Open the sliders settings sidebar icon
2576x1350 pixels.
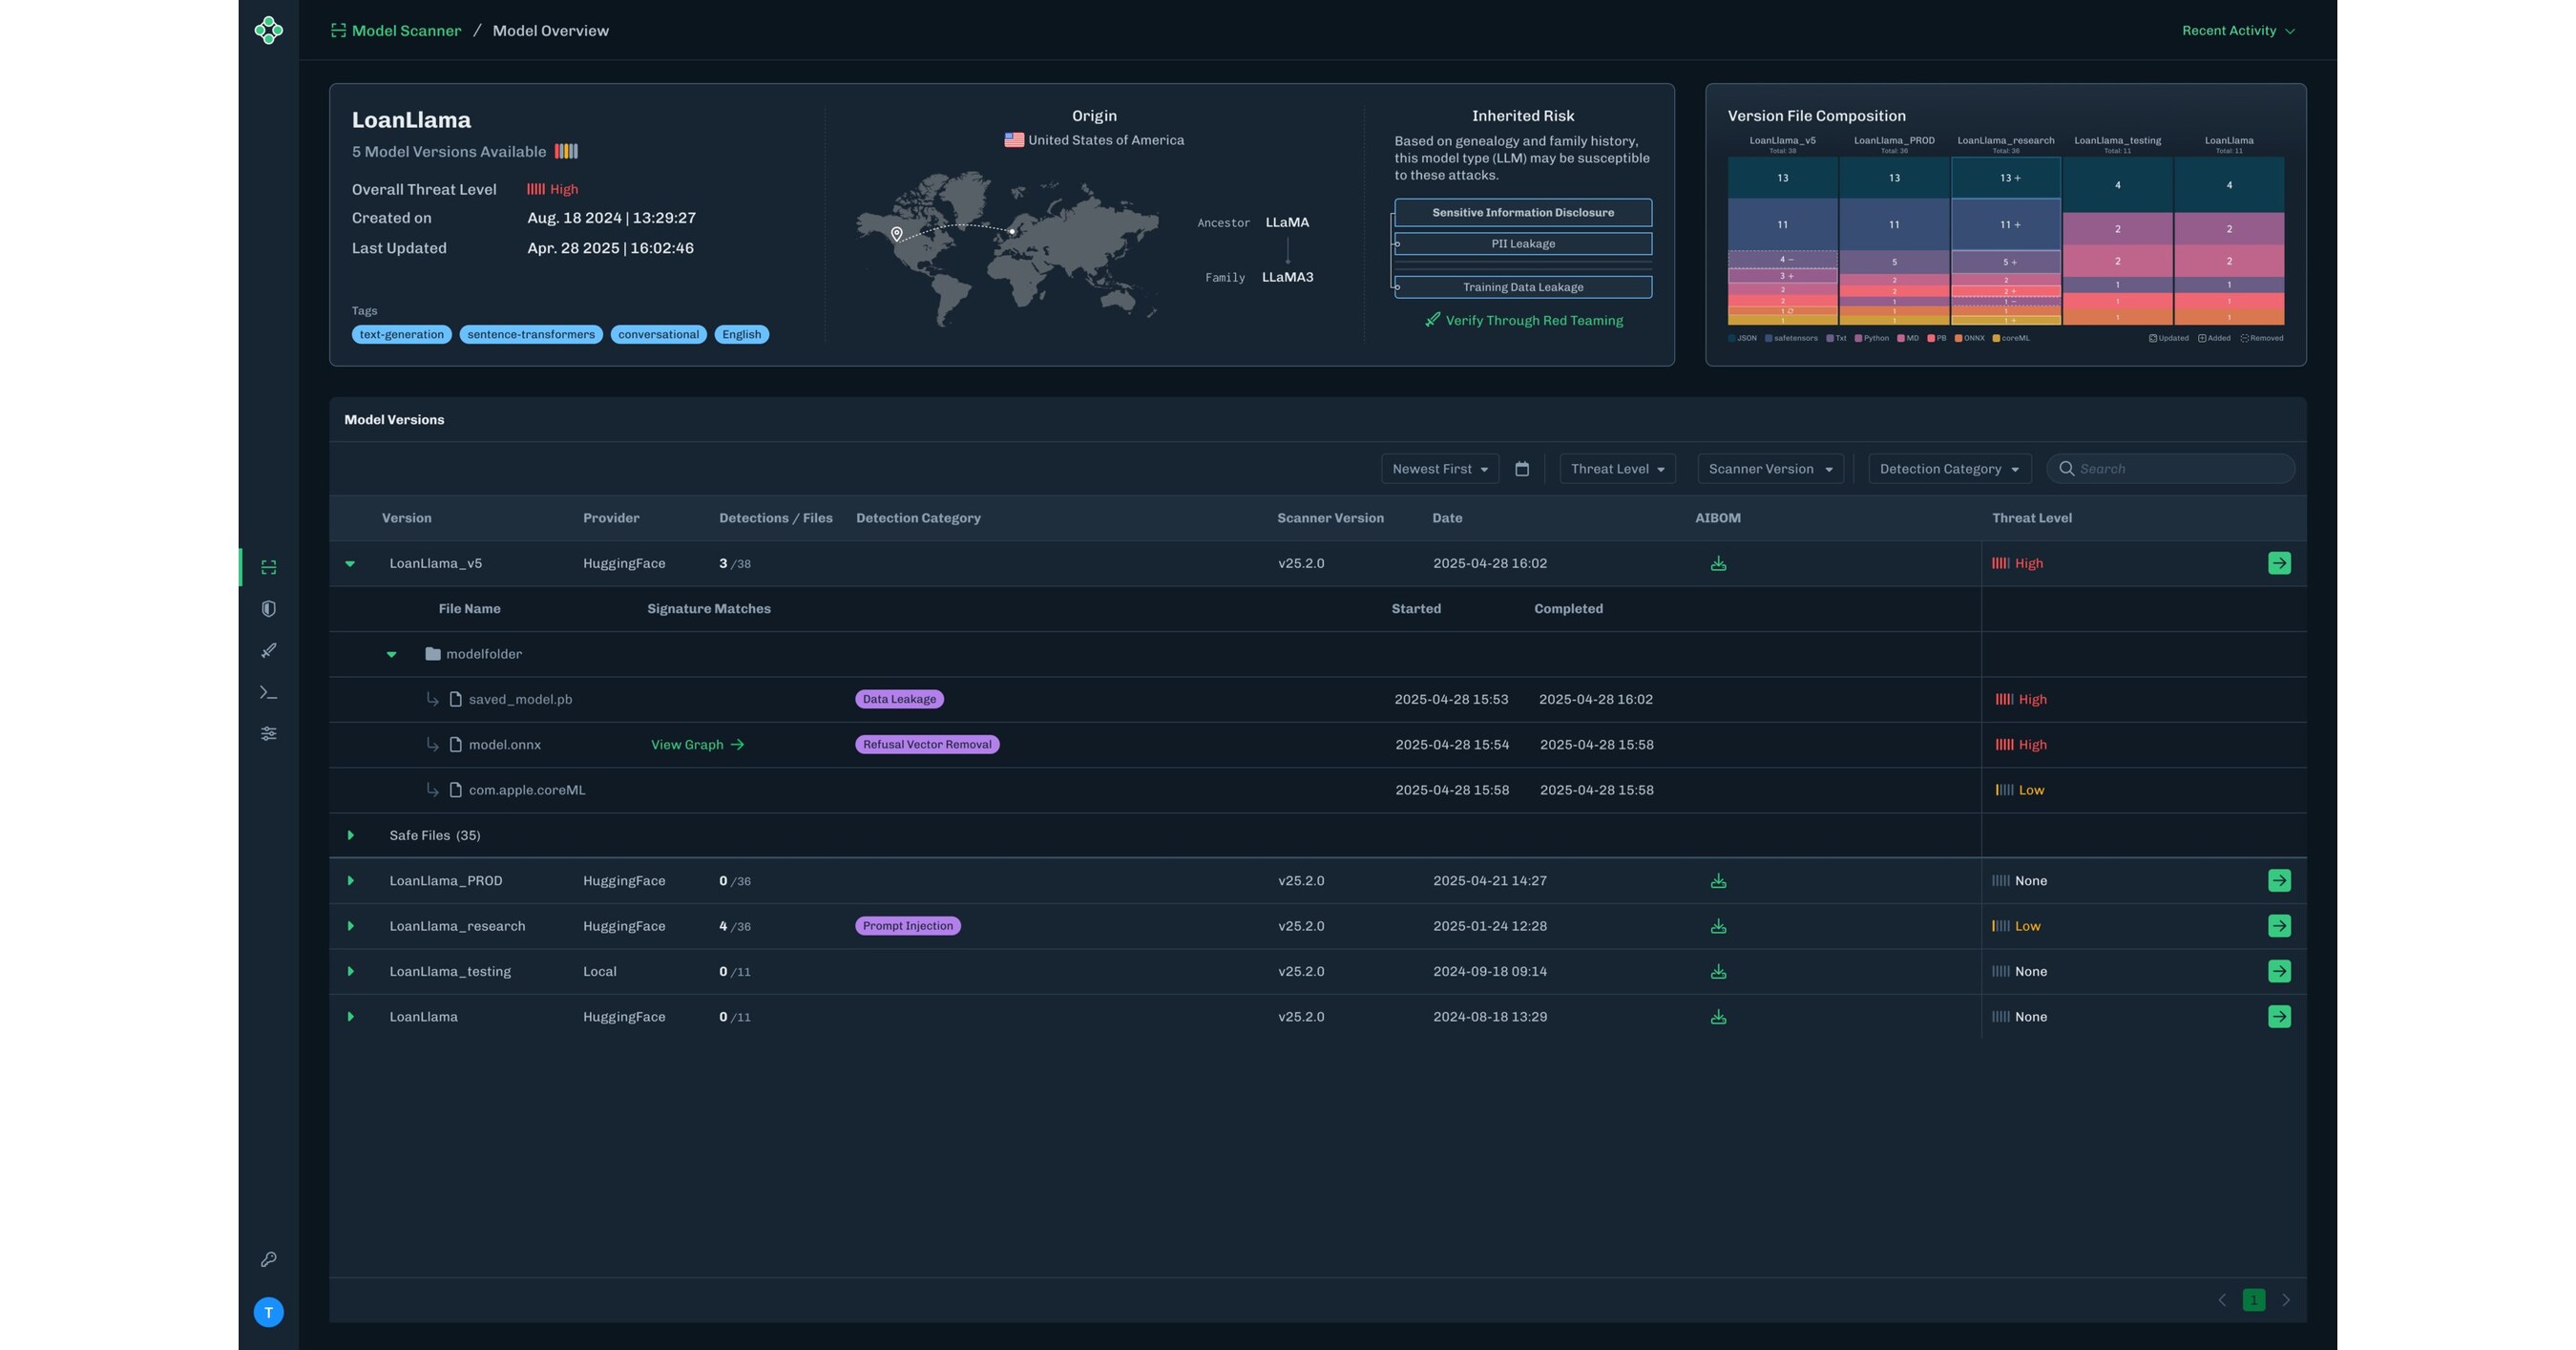tap(268, 734)
